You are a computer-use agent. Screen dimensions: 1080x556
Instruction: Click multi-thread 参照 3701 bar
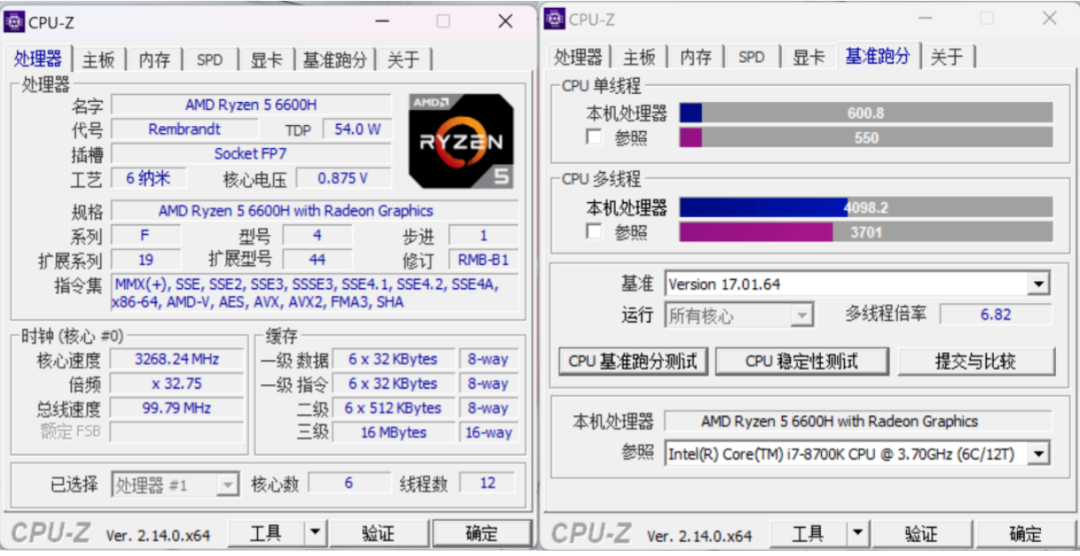[866, 231]
